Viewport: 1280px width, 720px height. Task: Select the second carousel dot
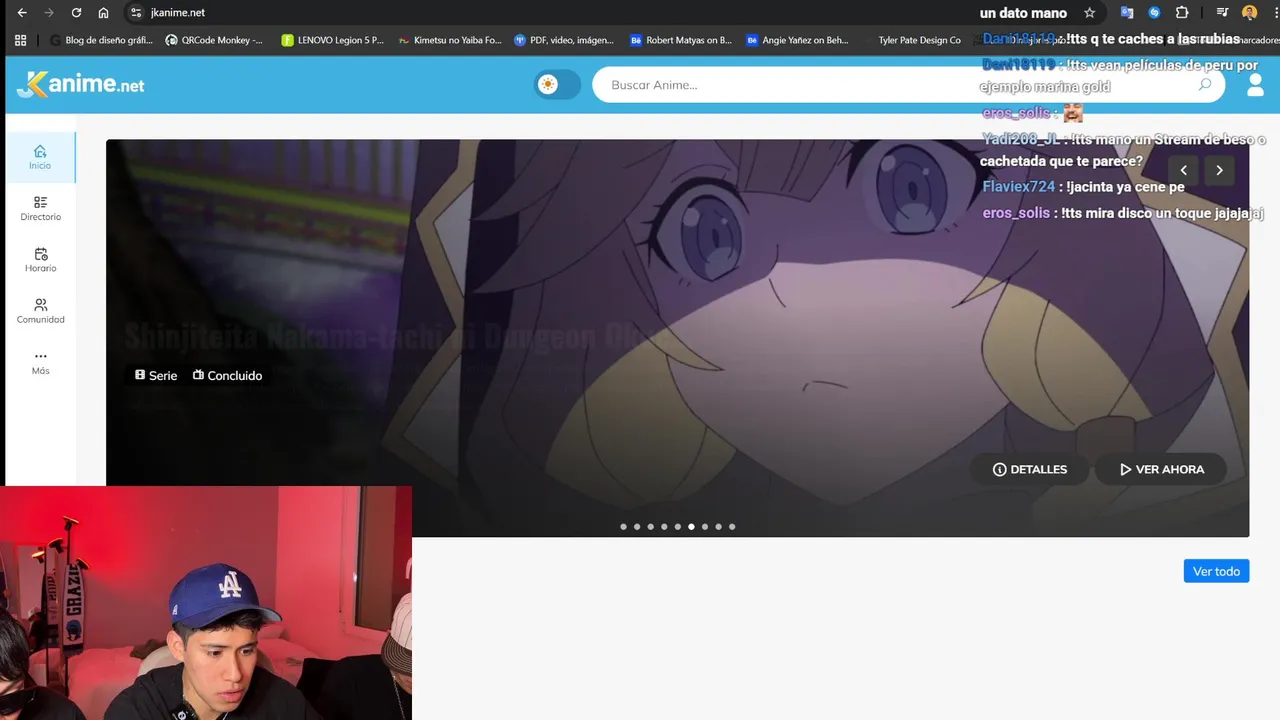(x=637, y=526)
